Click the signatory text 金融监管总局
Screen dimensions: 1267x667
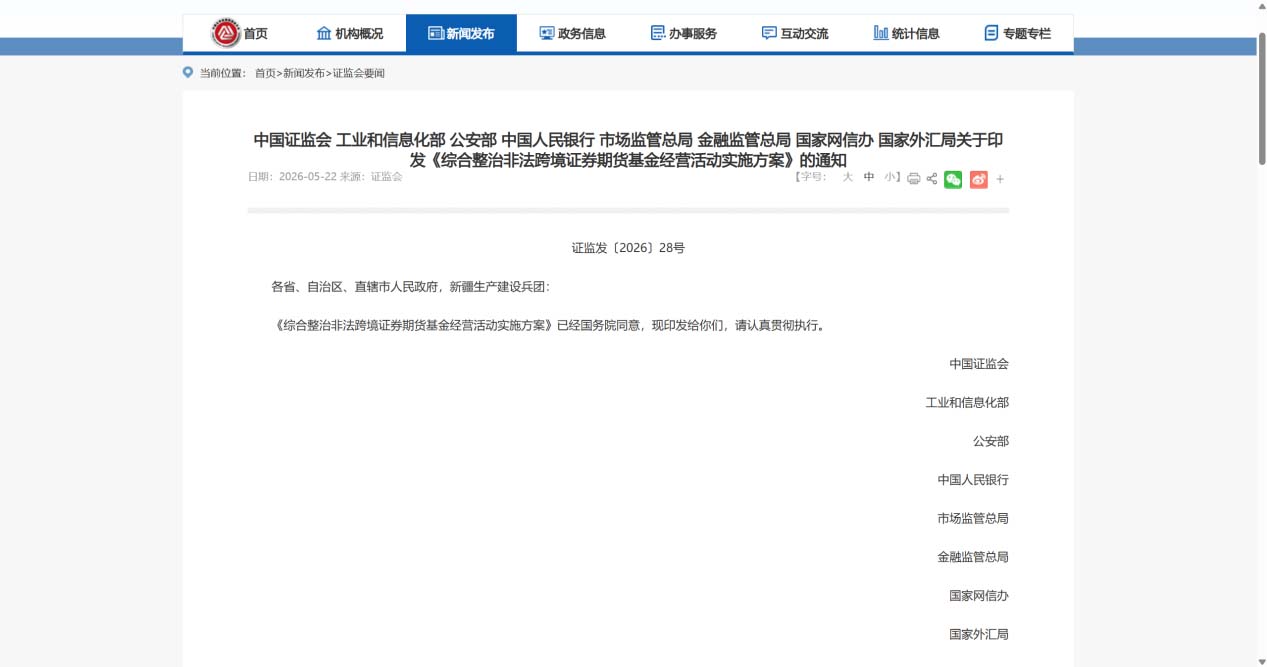click(x=973, y=557)
